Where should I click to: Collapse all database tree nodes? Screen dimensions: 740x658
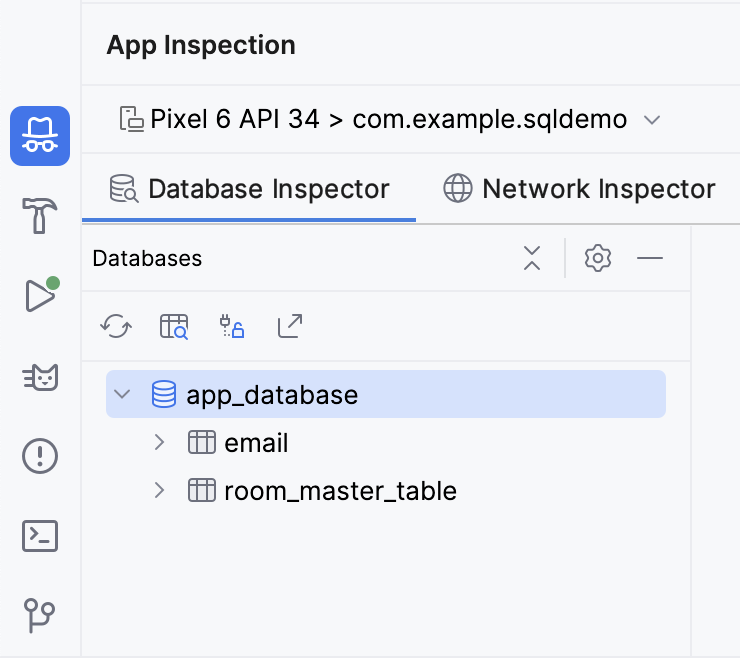pos(532,258)
